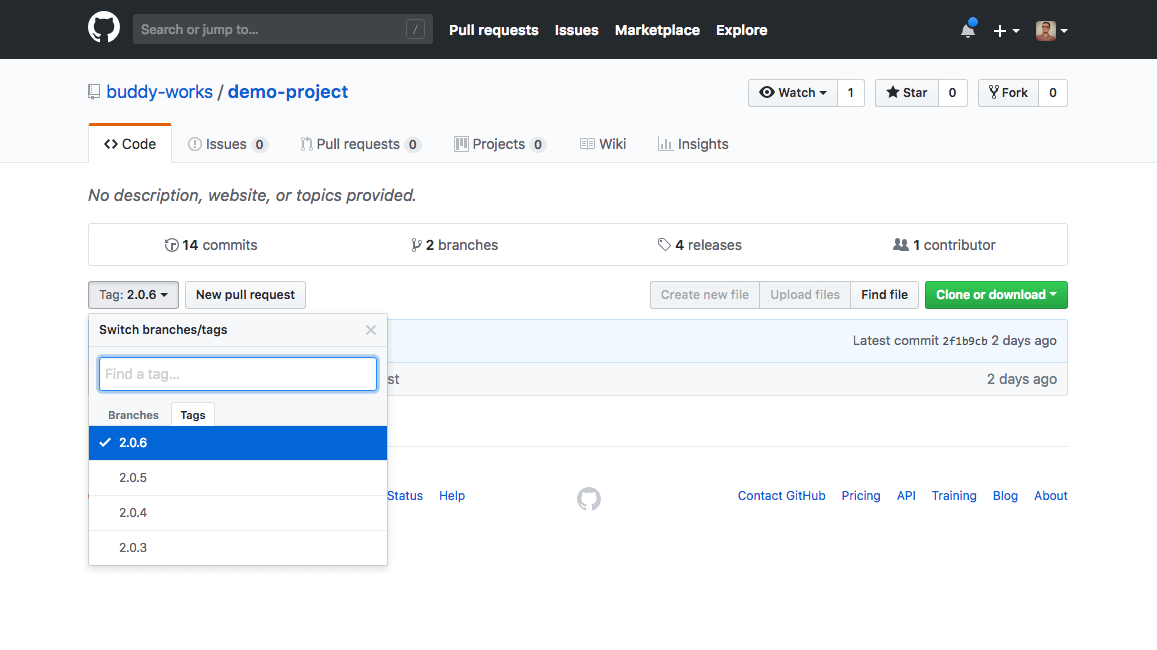Viewport: 1157px width, 650px height.
Task: Go to Pull requests in top navigation
Action: tap(494, 30)
